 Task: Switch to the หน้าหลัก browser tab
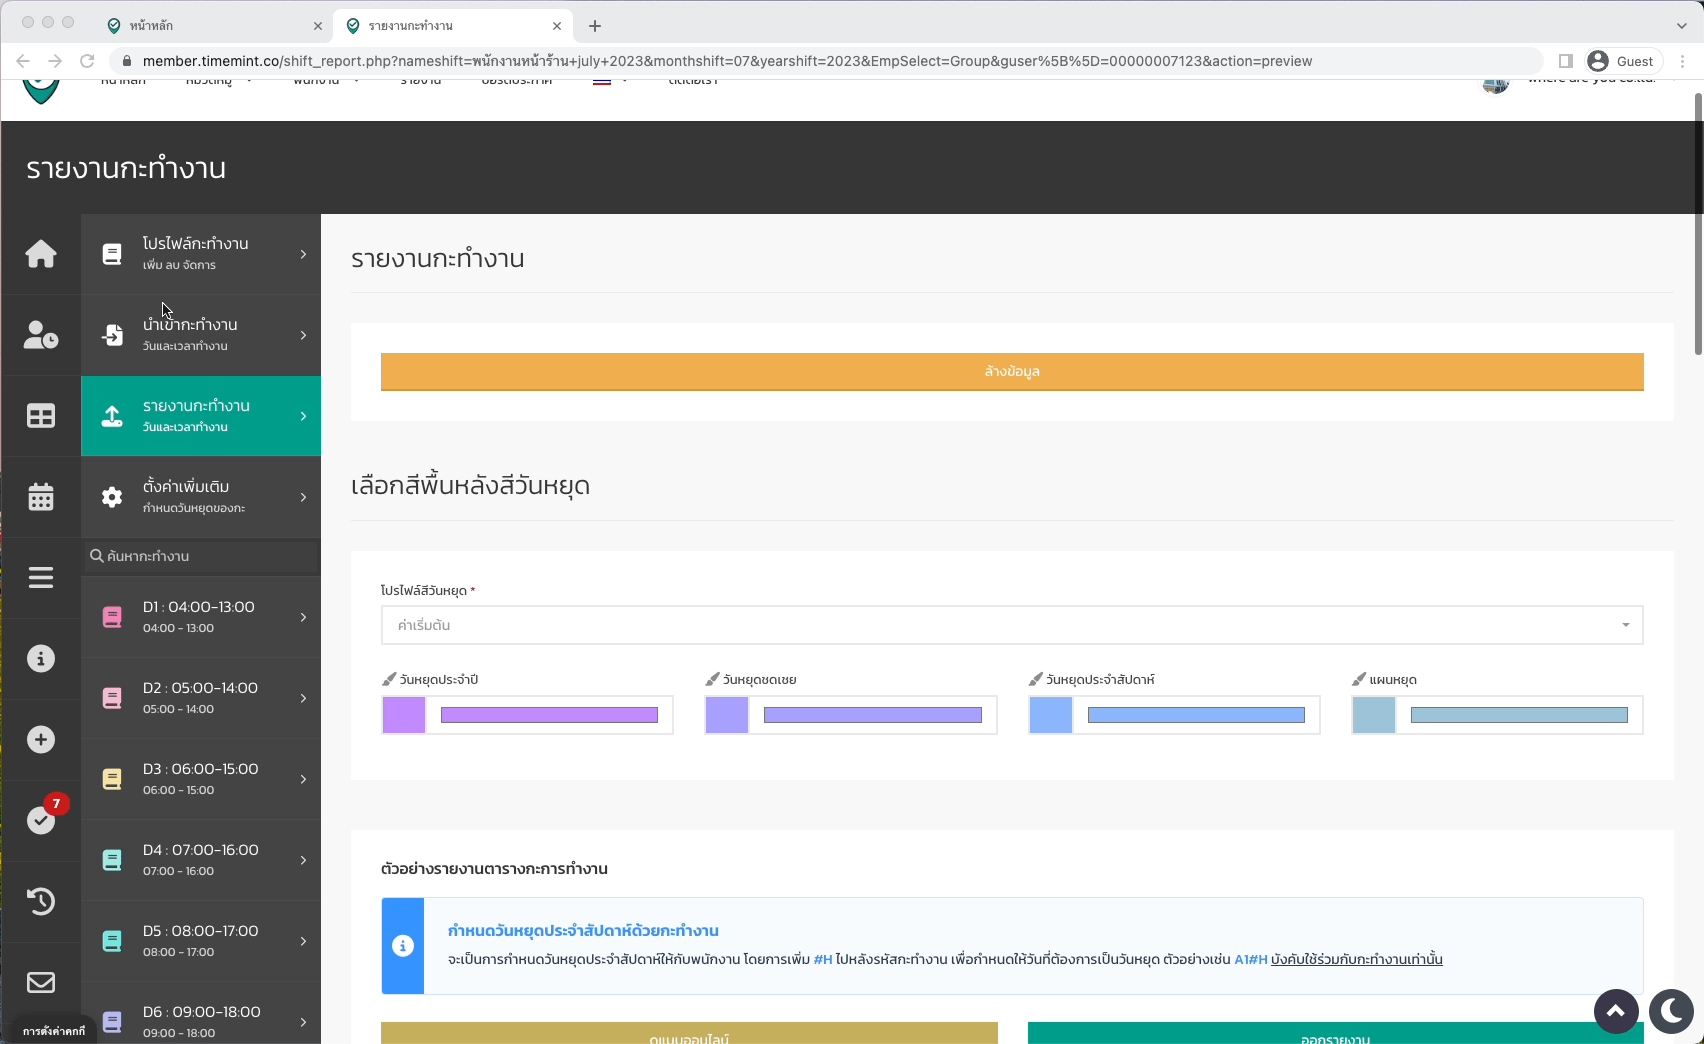[x=212, y=26]
